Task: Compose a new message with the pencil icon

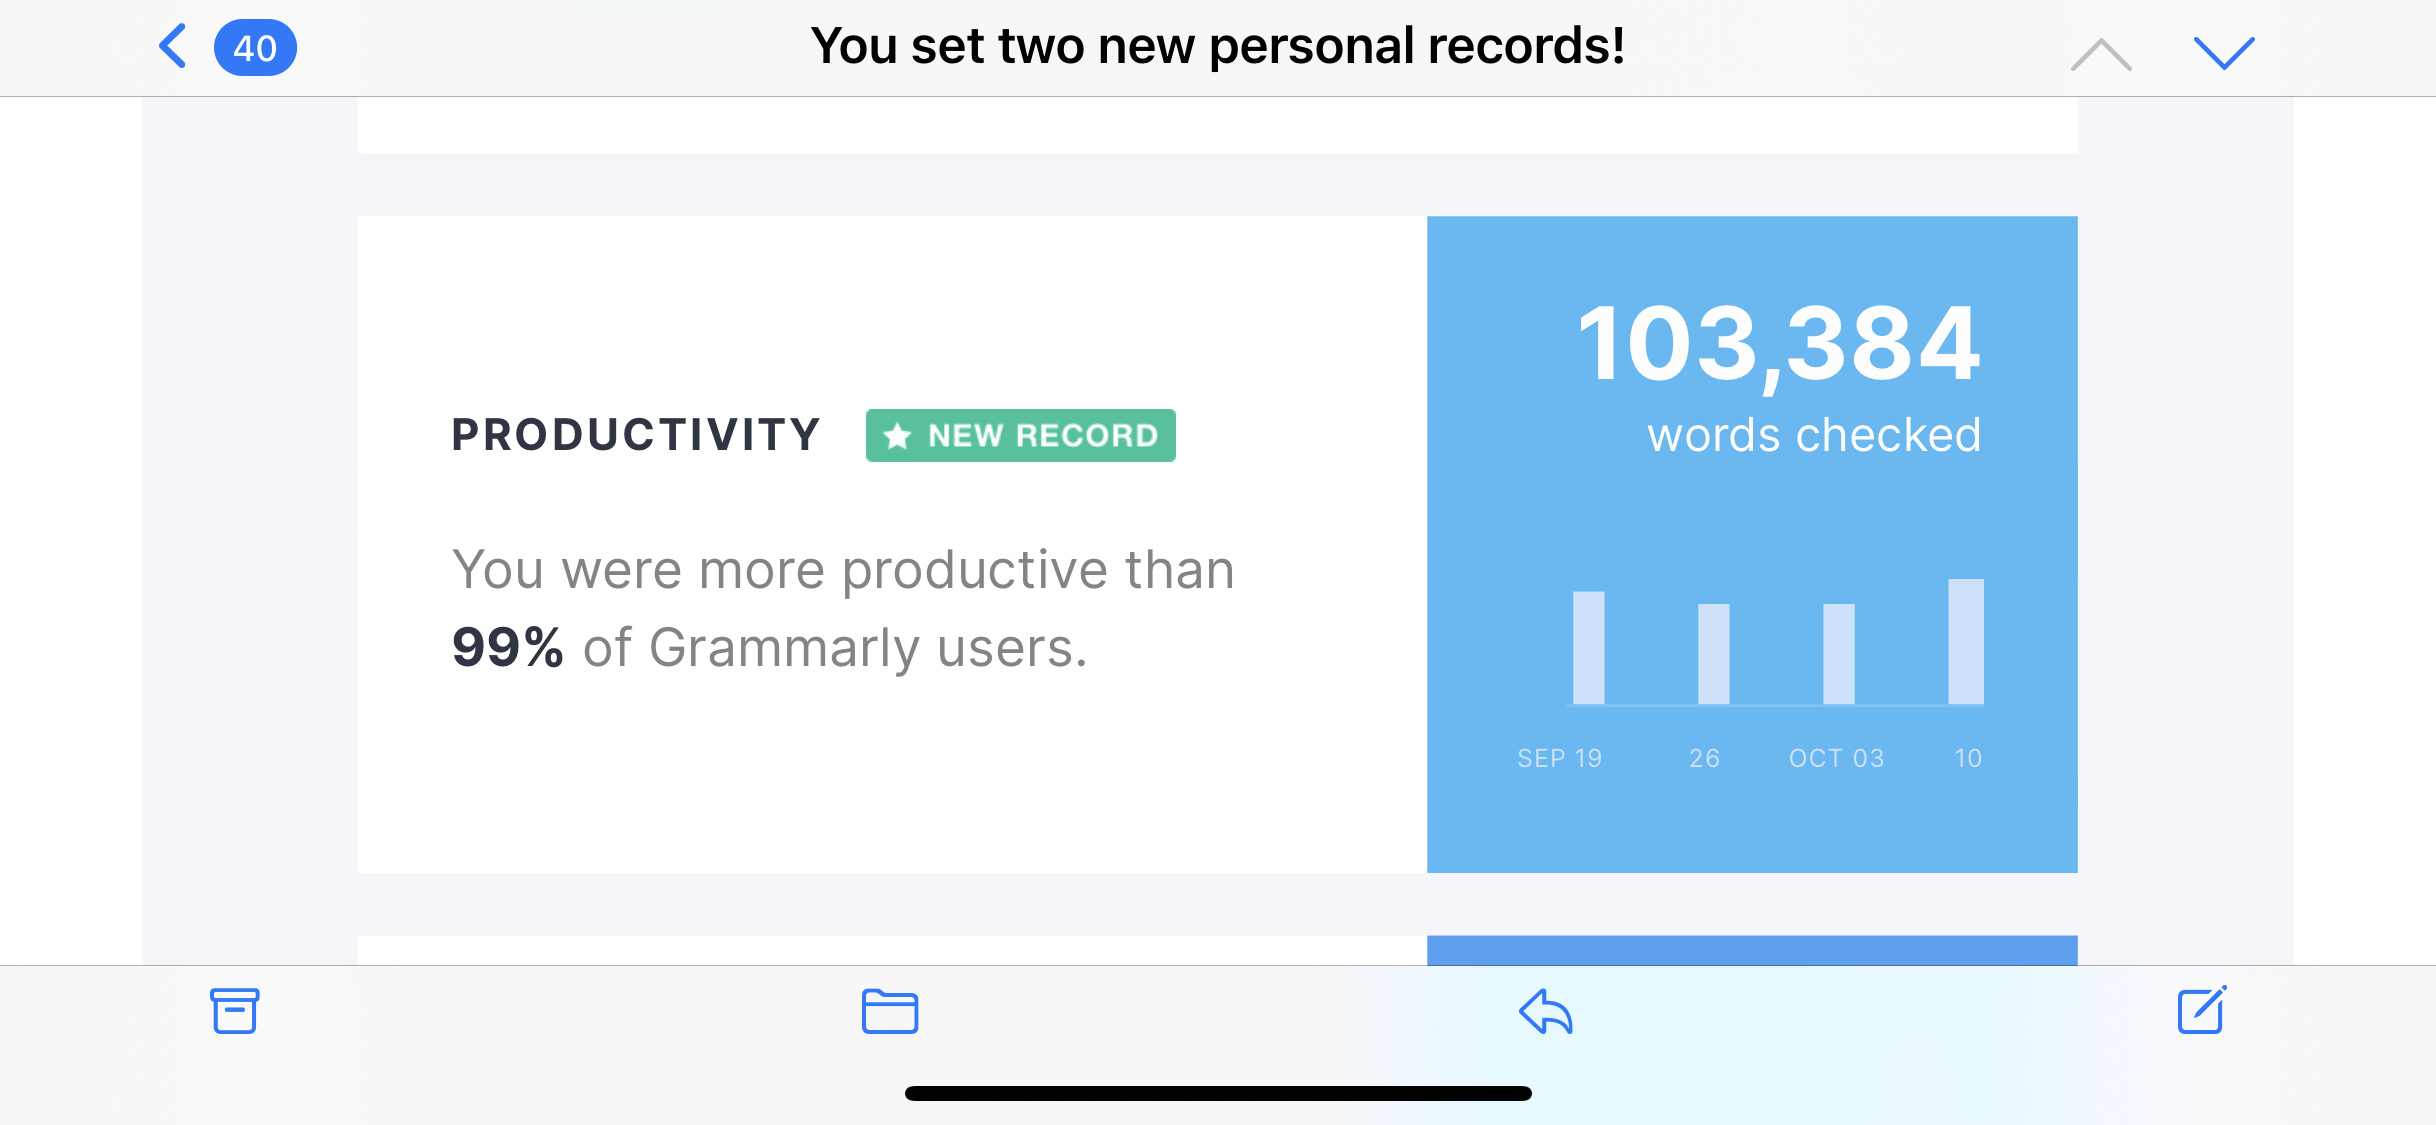Action: pos(2202,1010)
